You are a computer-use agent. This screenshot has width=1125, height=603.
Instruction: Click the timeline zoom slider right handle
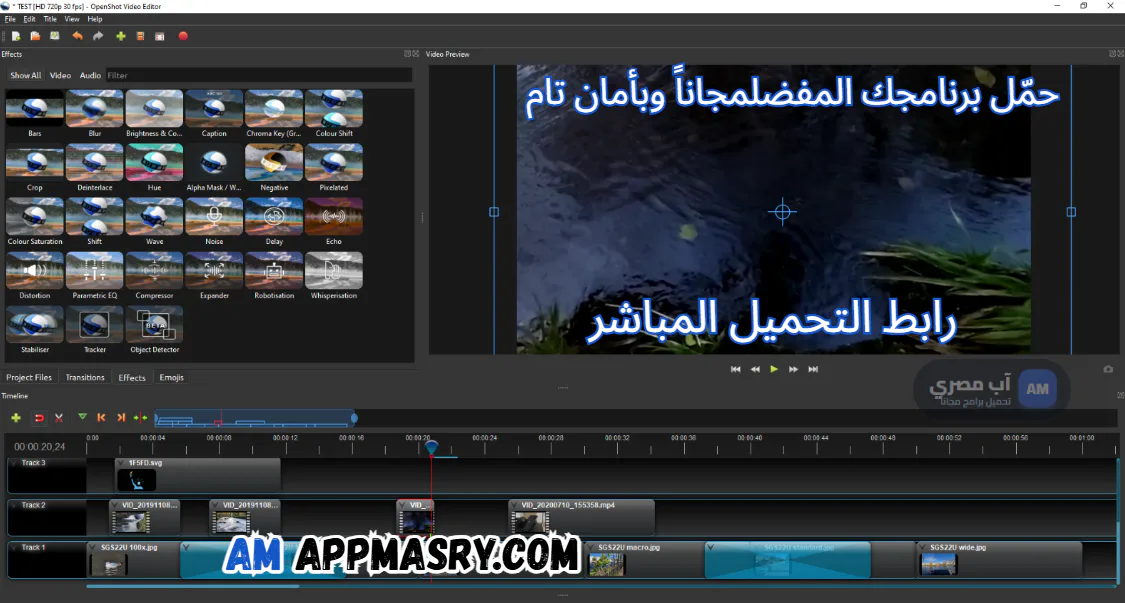[354, 418]
